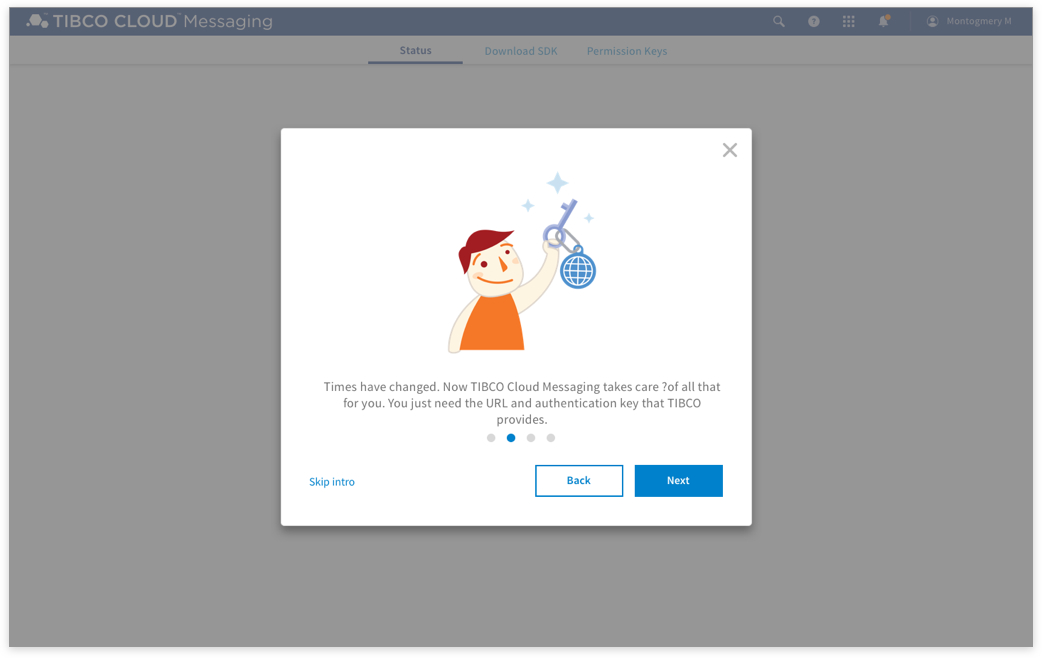Close the intro dialog with X
1042x658 pixels.
pyautogui.click(x=730, y=150)
